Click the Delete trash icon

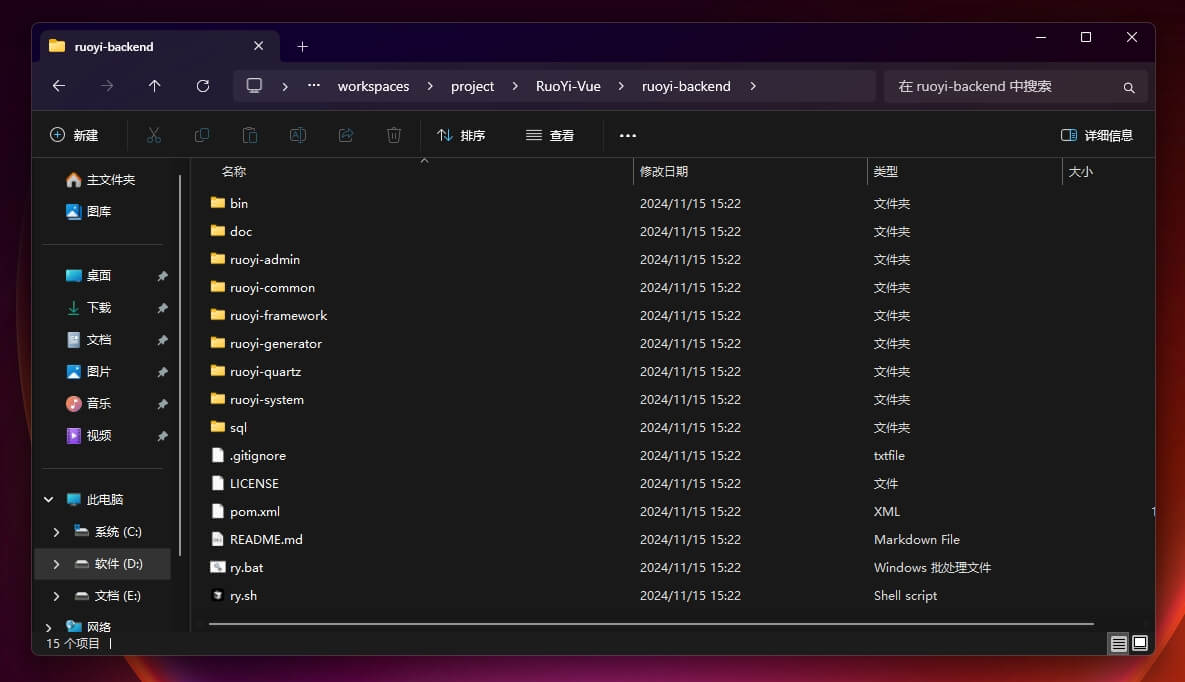pos(394,135)
